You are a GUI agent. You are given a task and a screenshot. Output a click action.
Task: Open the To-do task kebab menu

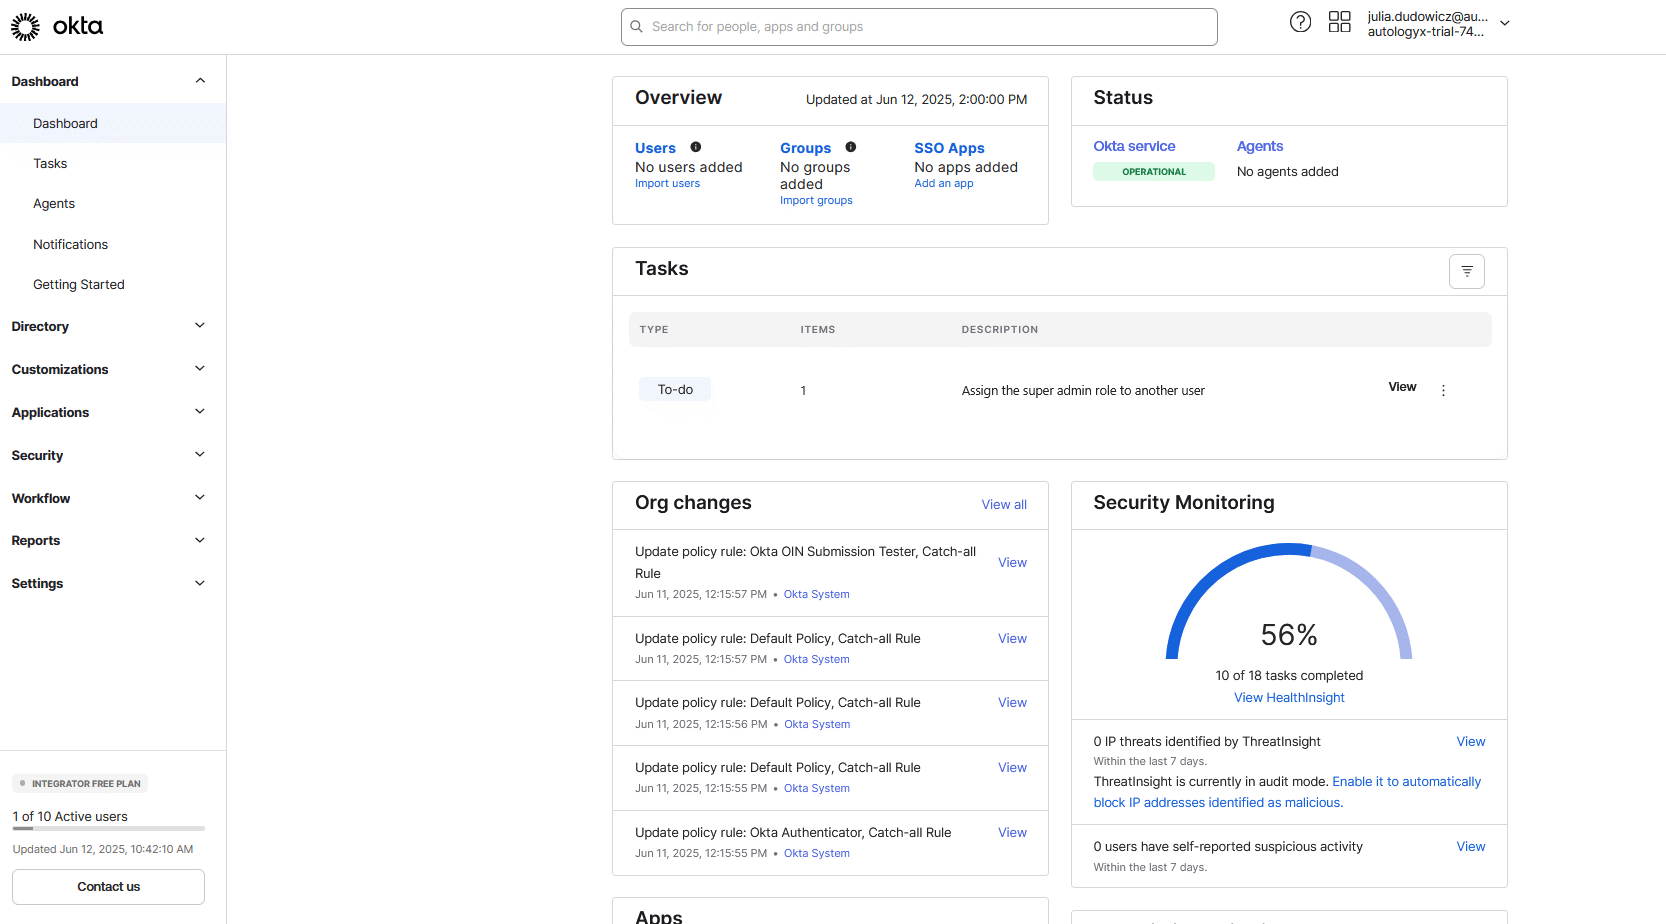pos(1443,391)
